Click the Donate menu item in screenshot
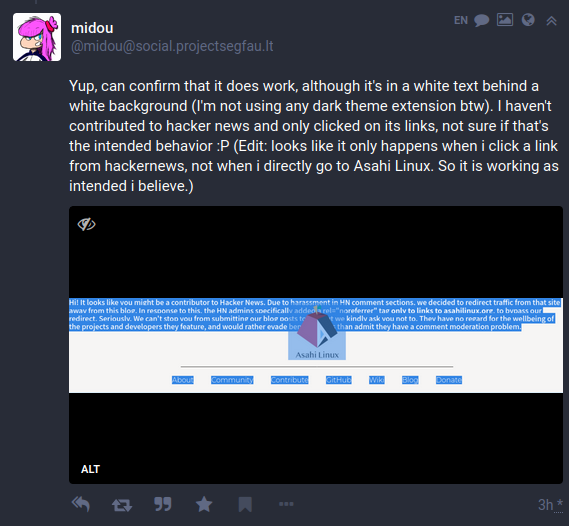This screenshot has width=569, height=526. [449, 380]
